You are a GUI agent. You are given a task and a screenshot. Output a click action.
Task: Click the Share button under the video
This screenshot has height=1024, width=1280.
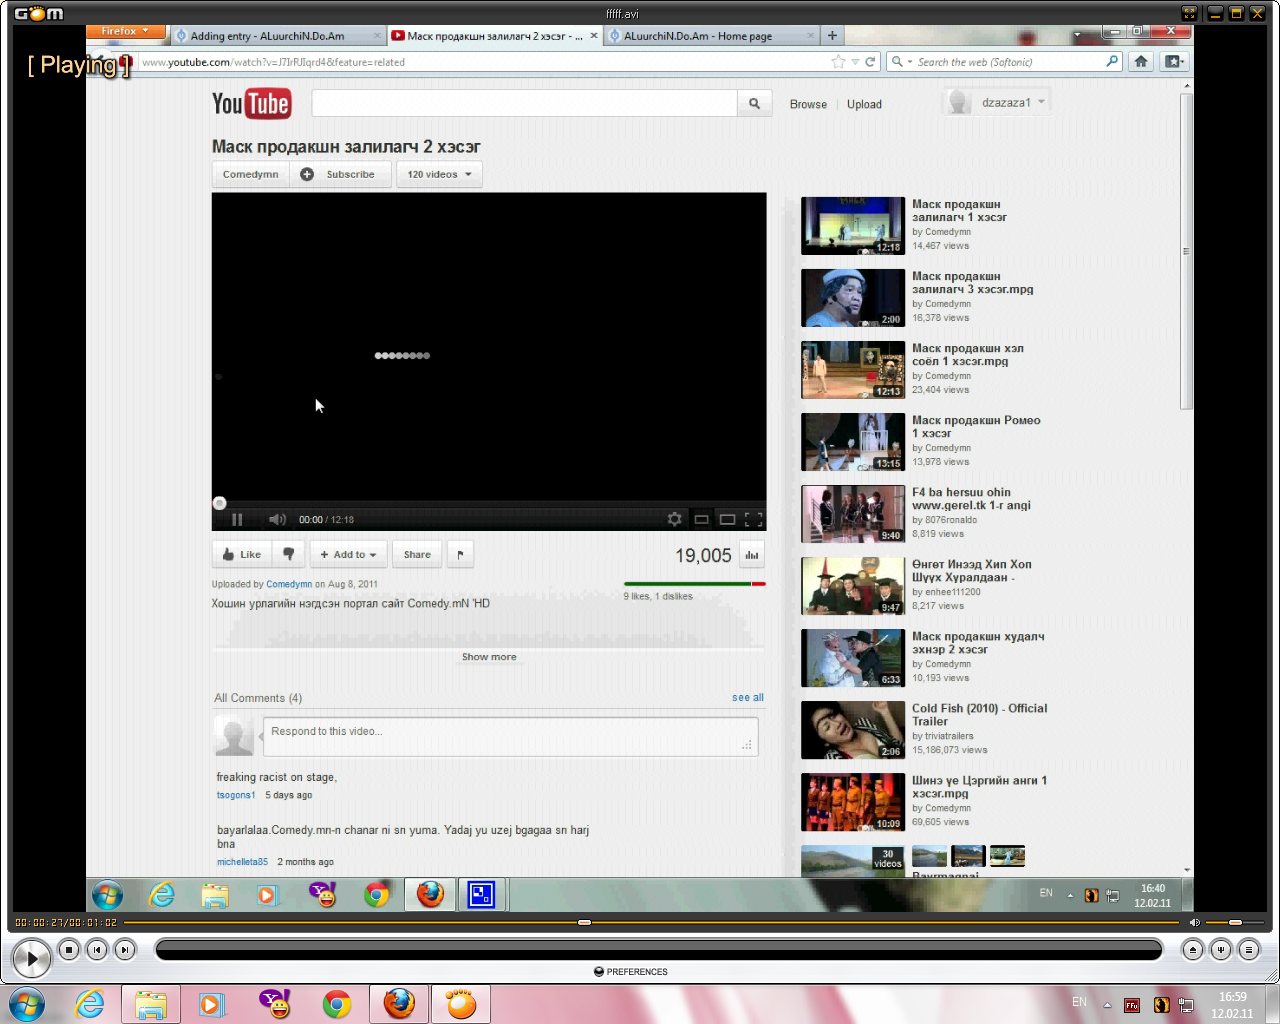click(417, 554)
